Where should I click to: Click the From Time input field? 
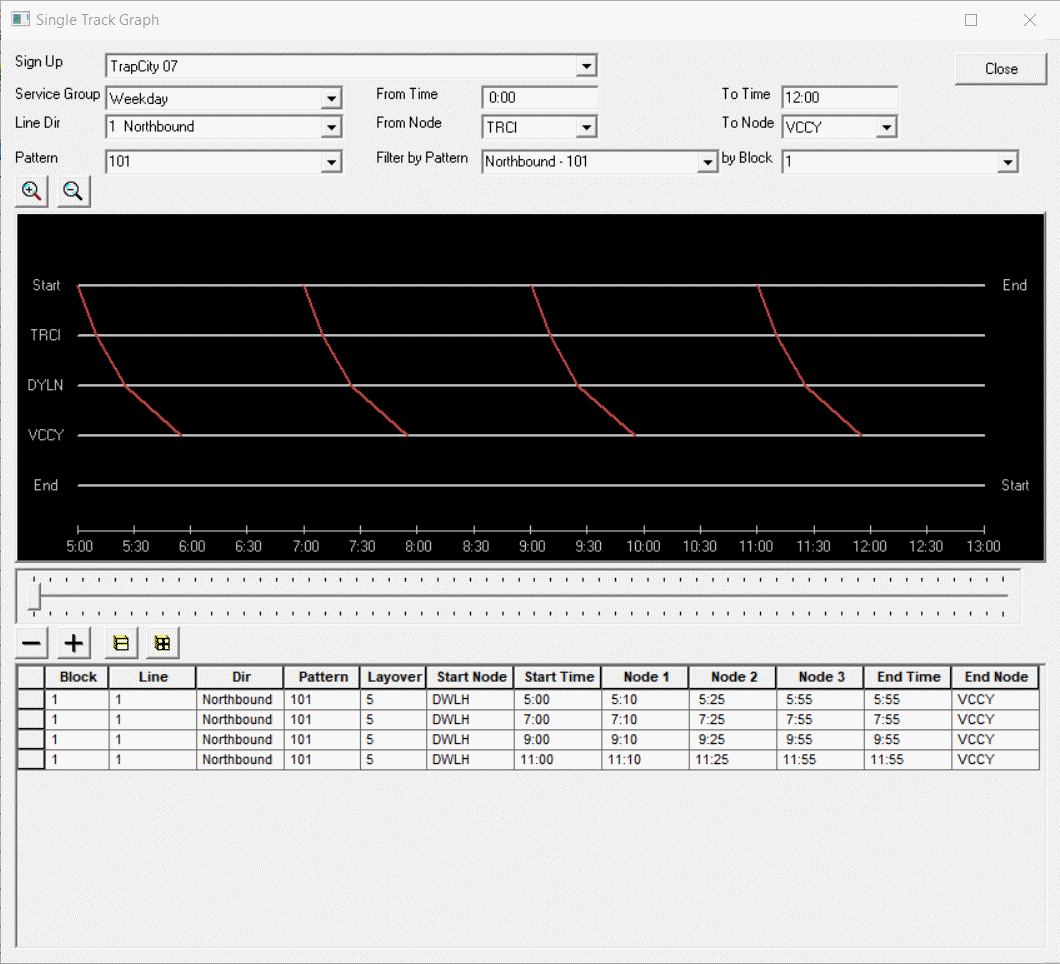pyautogui.click(x=539, y=97)
